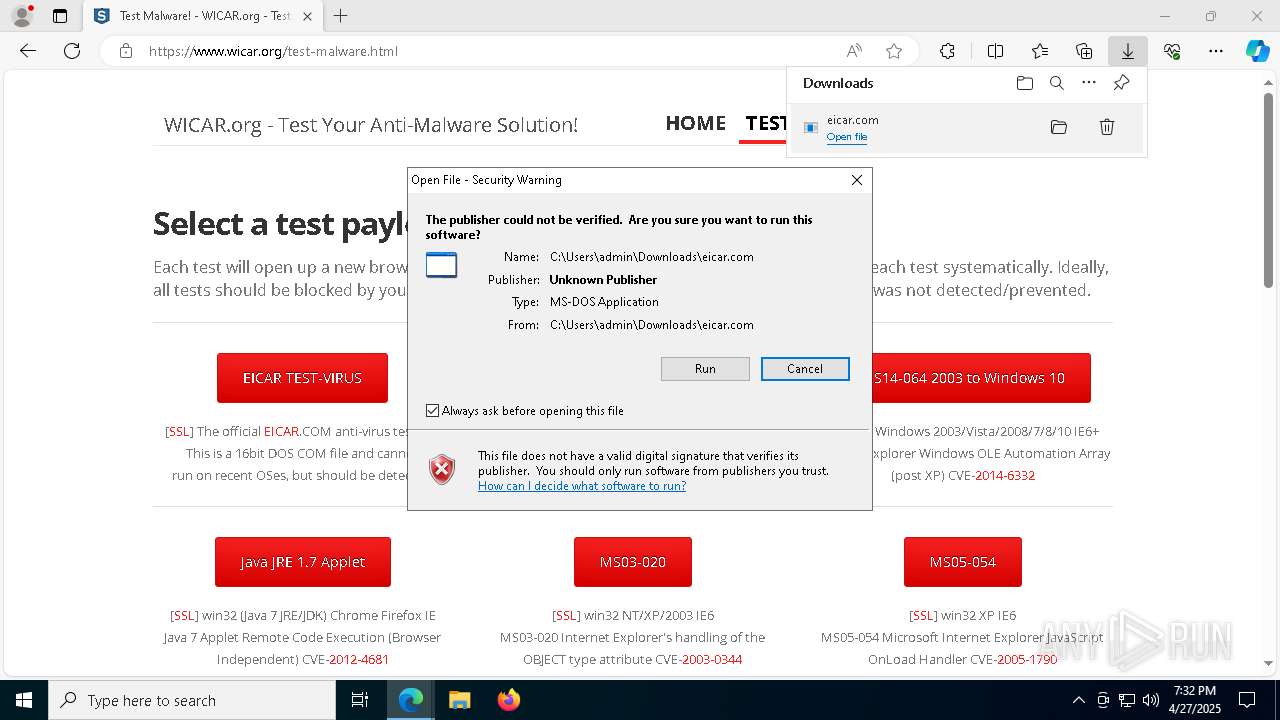
Task: Open network icon in system tray
Action: 1127,700
